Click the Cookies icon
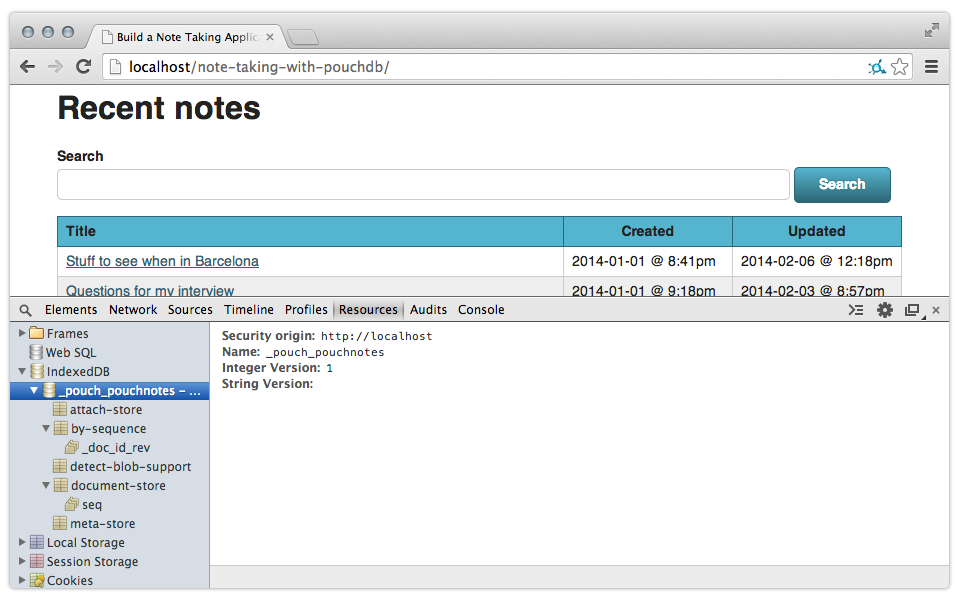The width and height of the screenshot is (960, 600). point(37,580)
